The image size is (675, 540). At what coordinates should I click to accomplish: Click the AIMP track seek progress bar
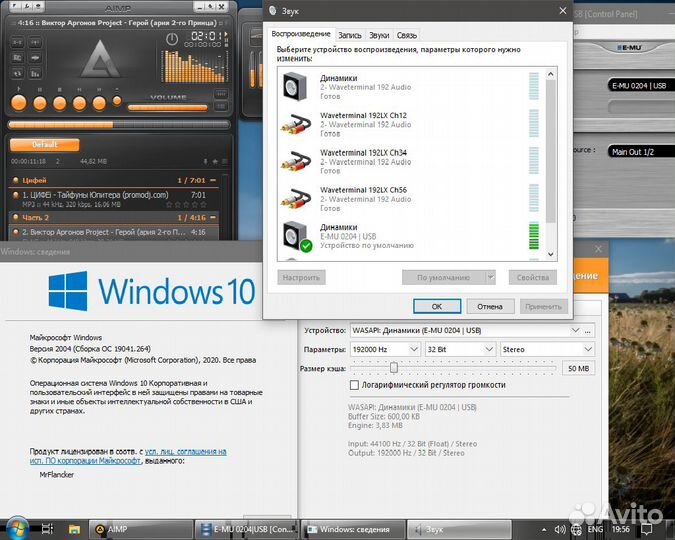(x=119, y=125)
